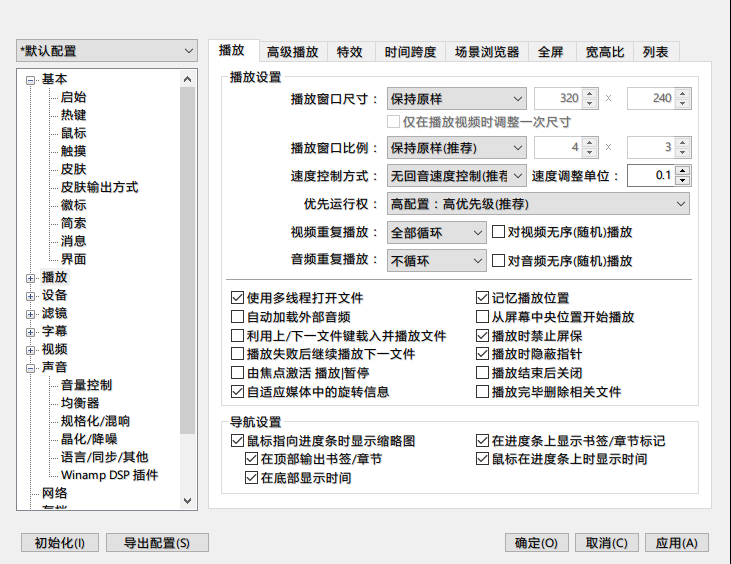
Task: Collapse the 基本 tree node
Action: pyautogui.click(x=31, y=80)
